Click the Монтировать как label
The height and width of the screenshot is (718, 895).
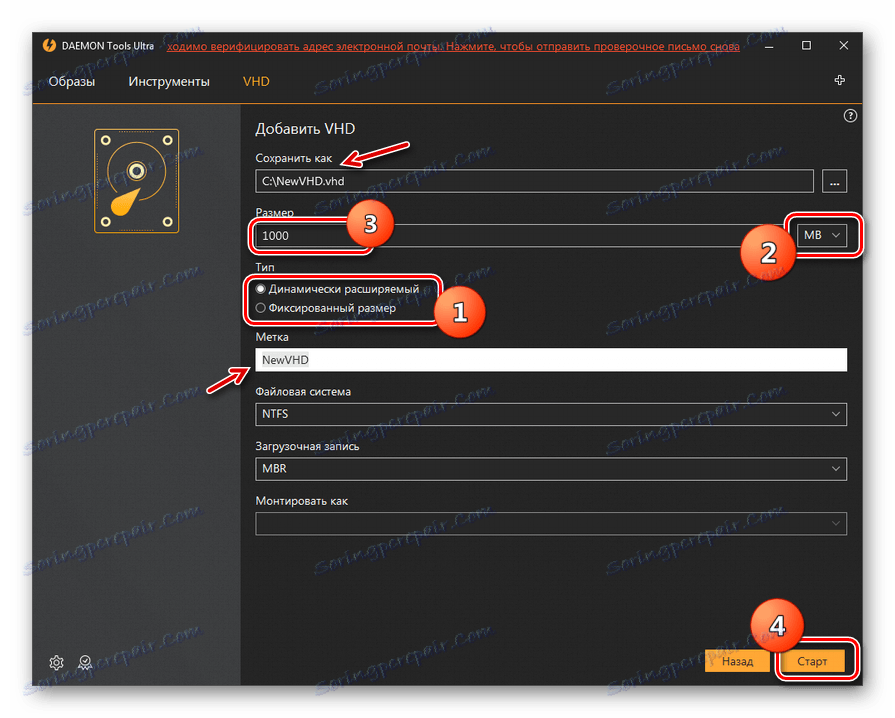click(x=301, y=501)
